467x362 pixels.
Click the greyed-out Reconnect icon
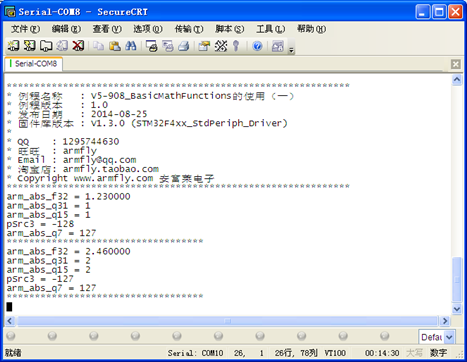point(62,46)
